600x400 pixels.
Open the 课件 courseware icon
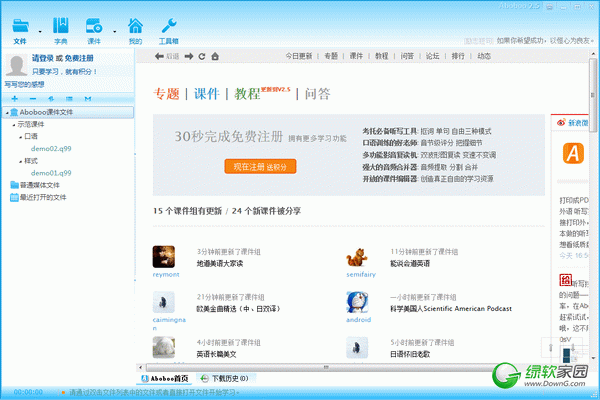pos(94,26)
